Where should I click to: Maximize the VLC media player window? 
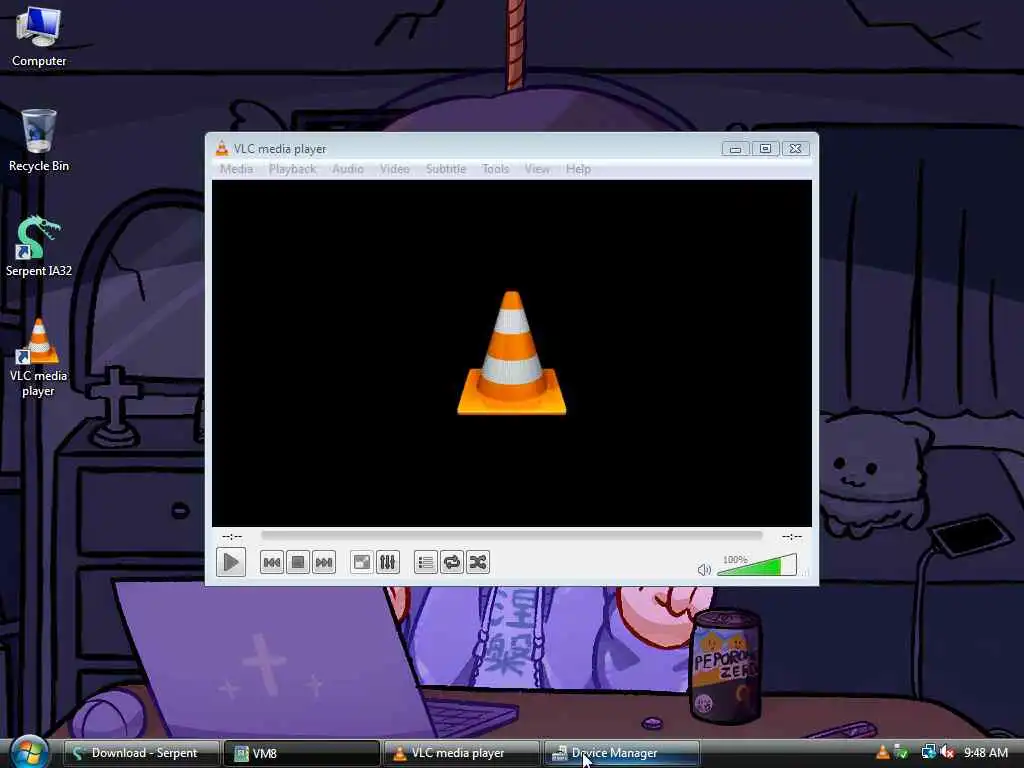coord(765,149)
